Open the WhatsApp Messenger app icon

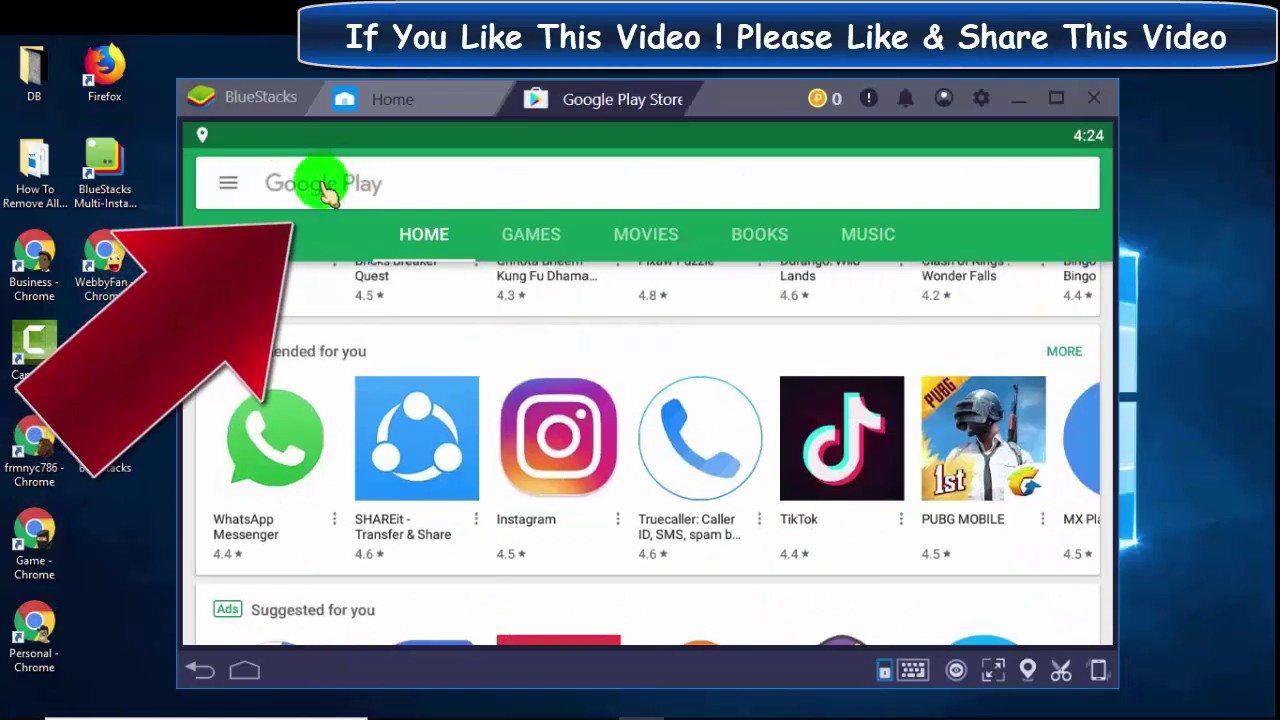pos(275,438)
